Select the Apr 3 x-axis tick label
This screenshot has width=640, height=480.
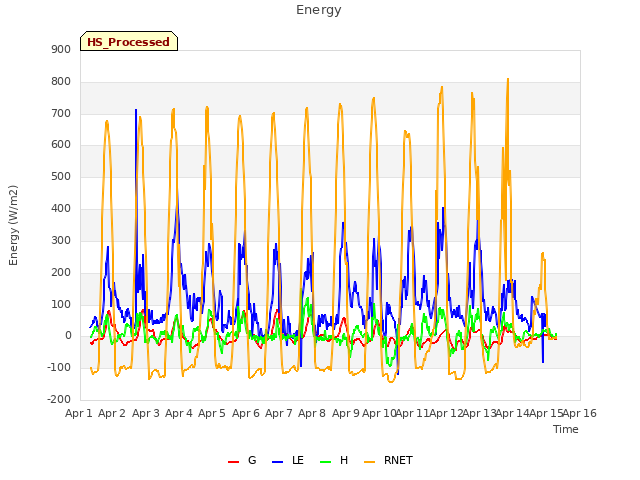(146, 413)
